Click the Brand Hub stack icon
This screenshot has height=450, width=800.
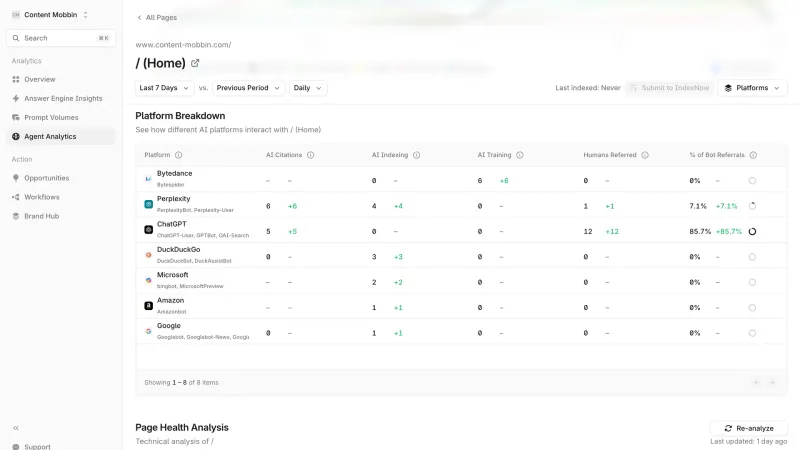[16, 216]
